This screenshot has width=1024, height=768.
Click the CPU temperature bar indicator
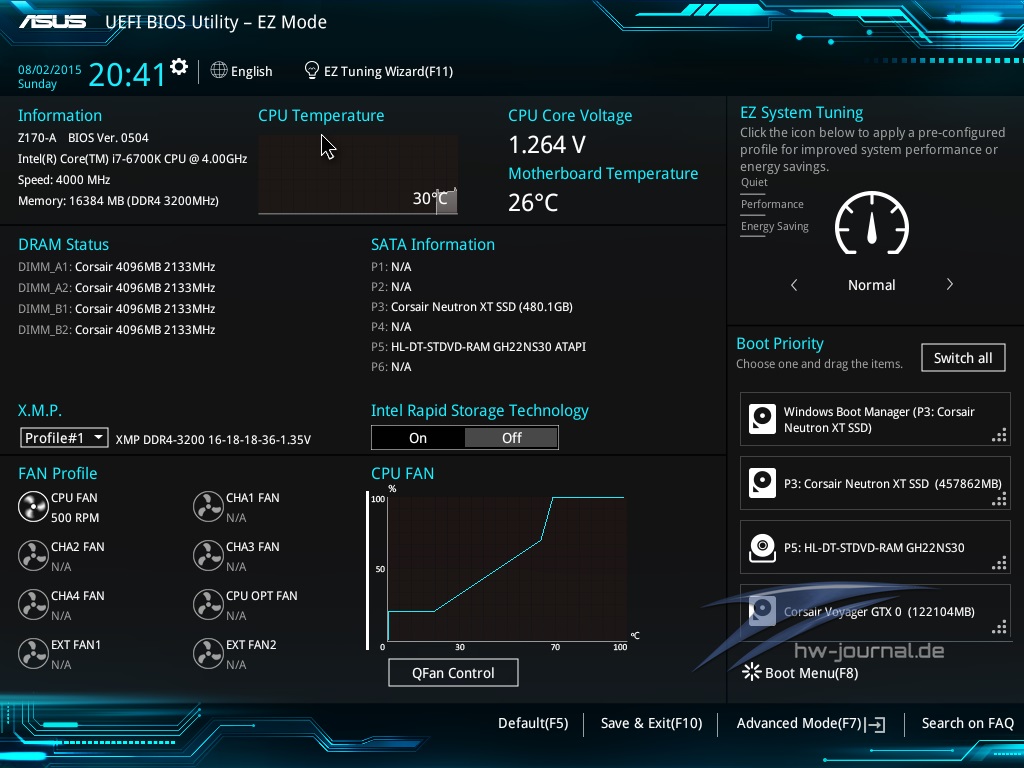[446, 200]
